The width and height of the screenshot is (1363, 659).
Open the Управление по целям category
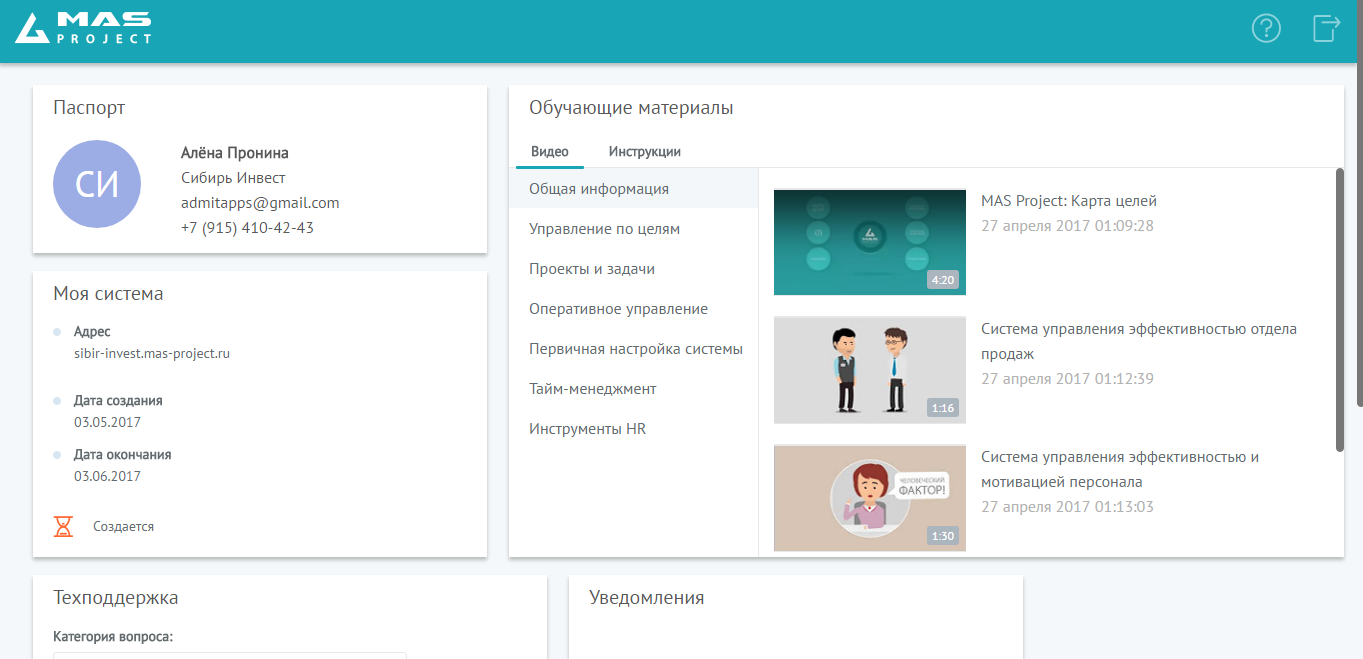point(603,228)
